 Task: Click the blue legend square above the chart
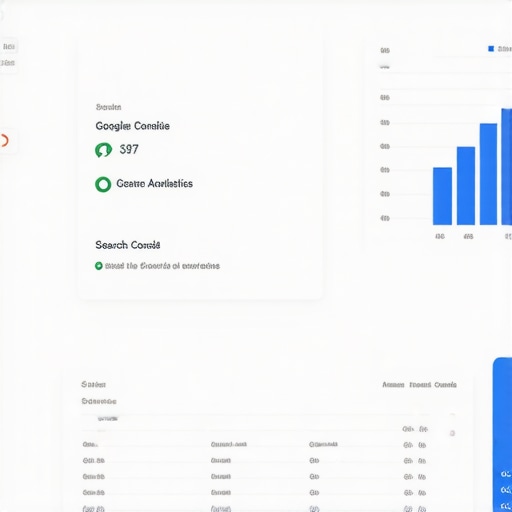tap(491, 49)
